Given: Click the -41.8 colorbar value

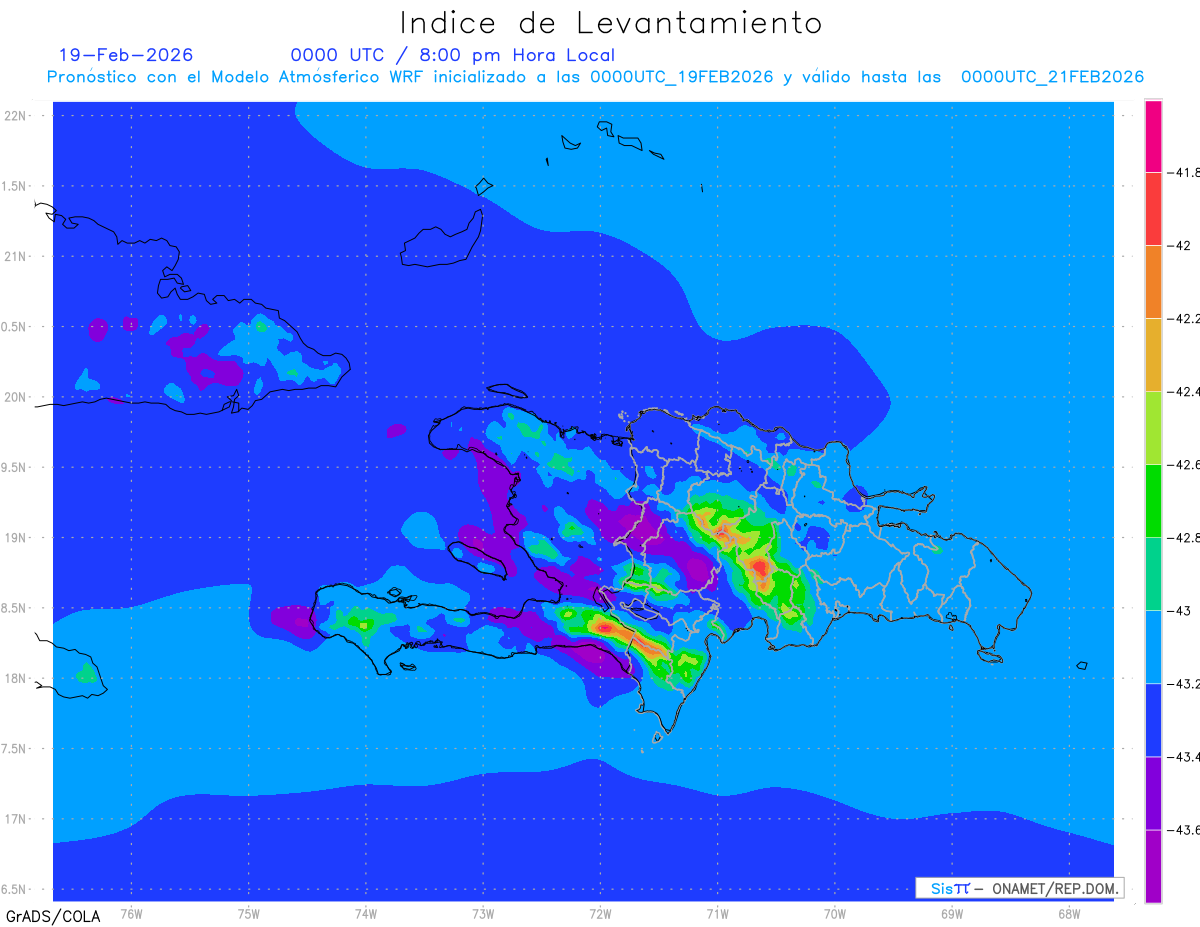Looking at the screenshot, I should point(1184,173).
